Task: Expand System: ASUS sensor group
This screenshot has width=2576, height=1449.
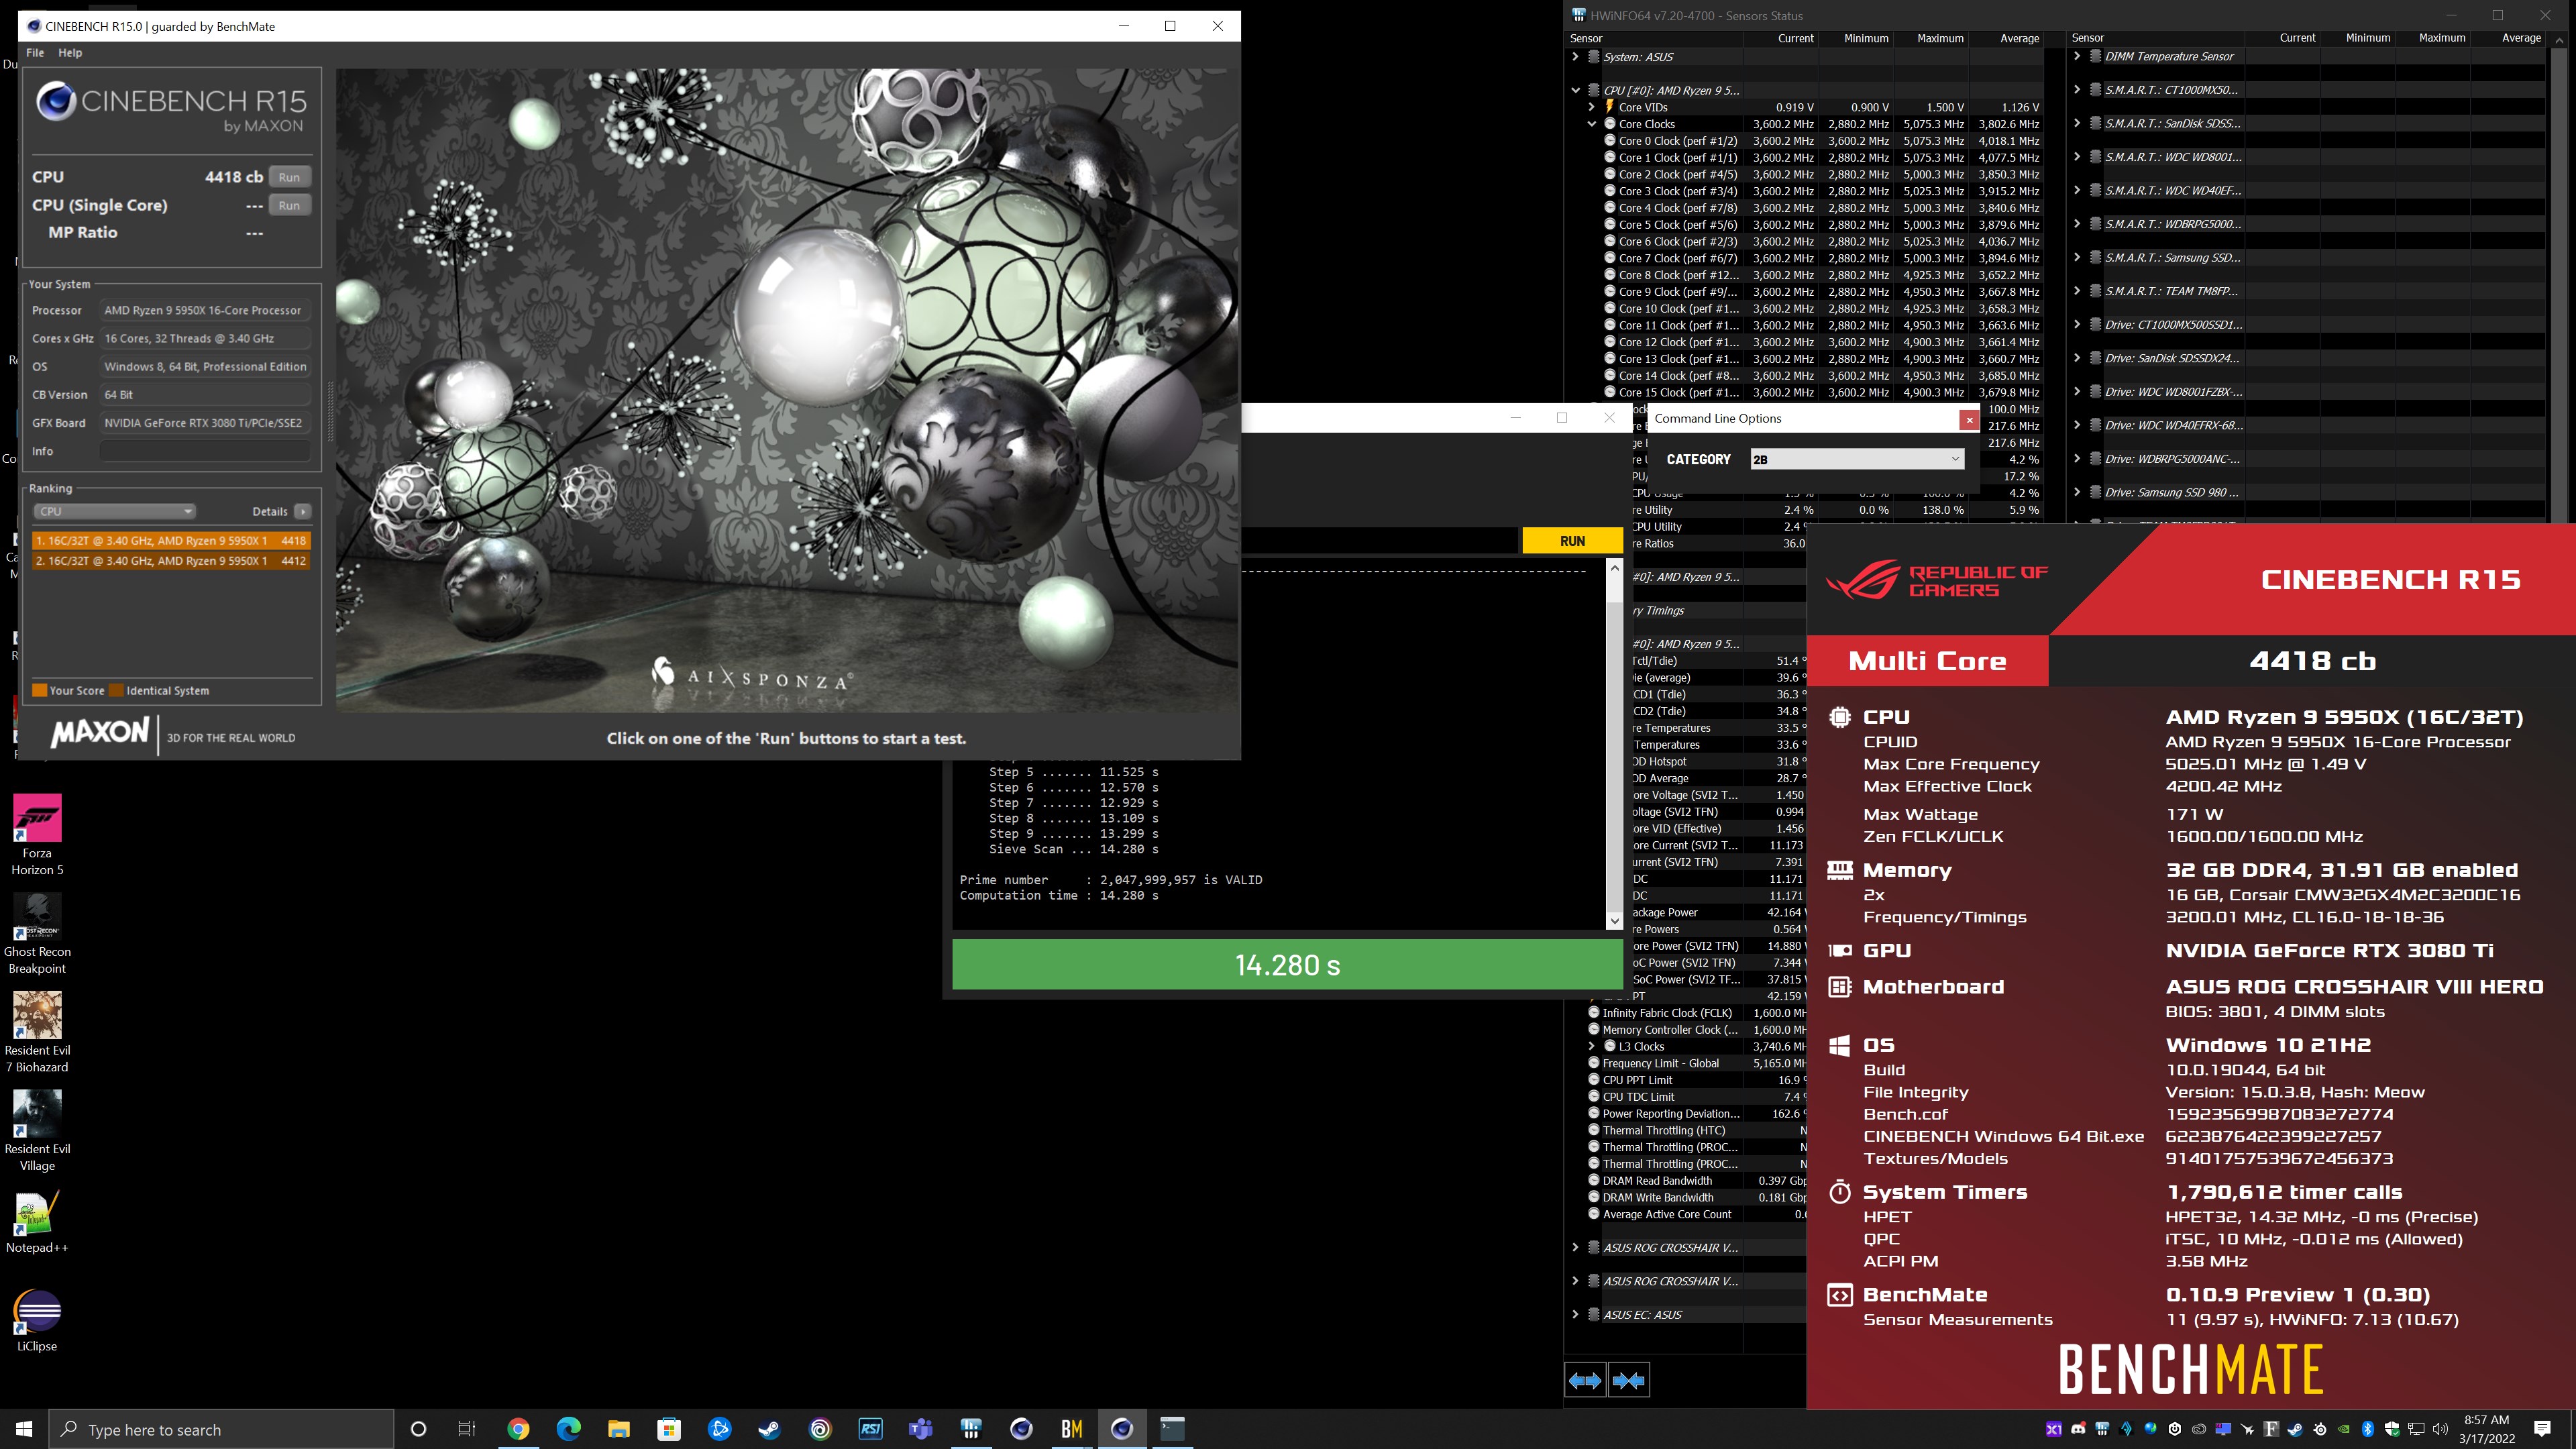Action: pyautogui.click(x=1576, y=57)
